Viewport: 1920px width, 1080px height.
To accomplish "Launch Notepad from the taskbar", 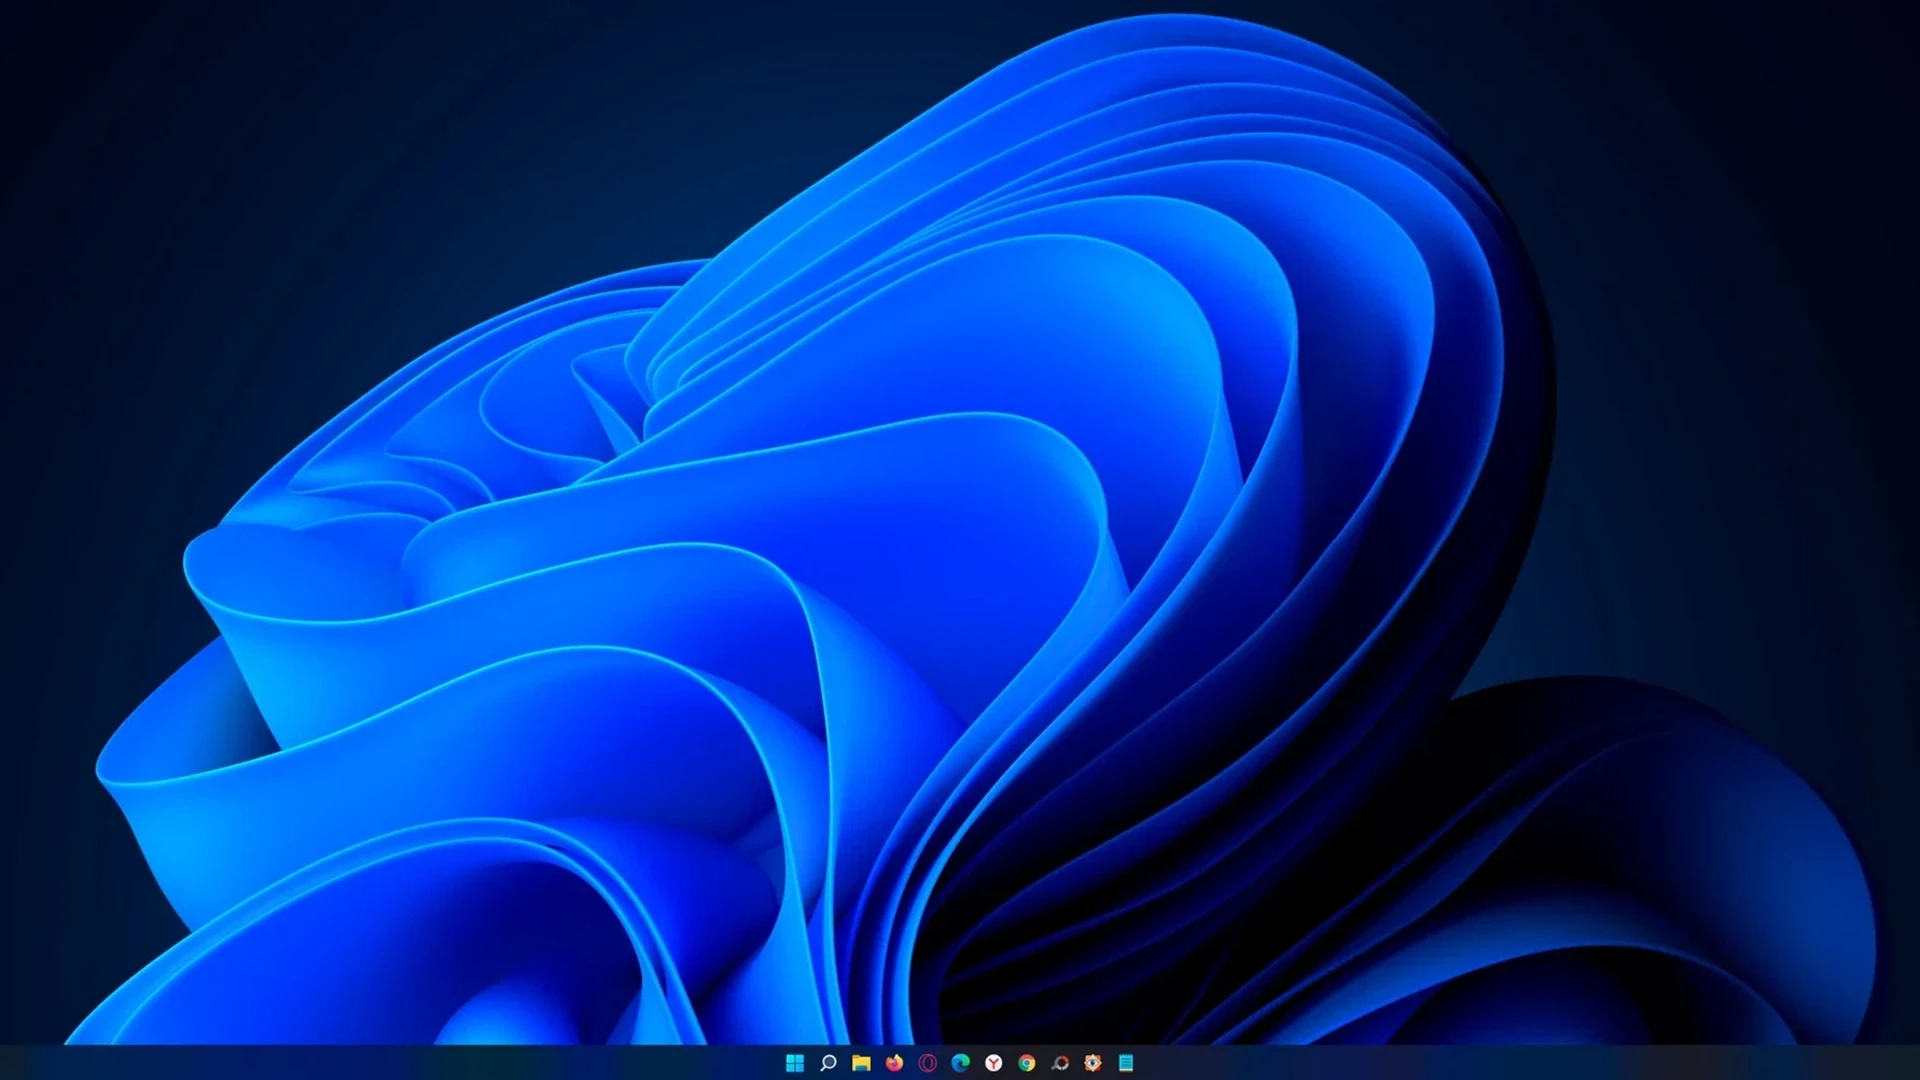I will click(x=1126, y=1062).
